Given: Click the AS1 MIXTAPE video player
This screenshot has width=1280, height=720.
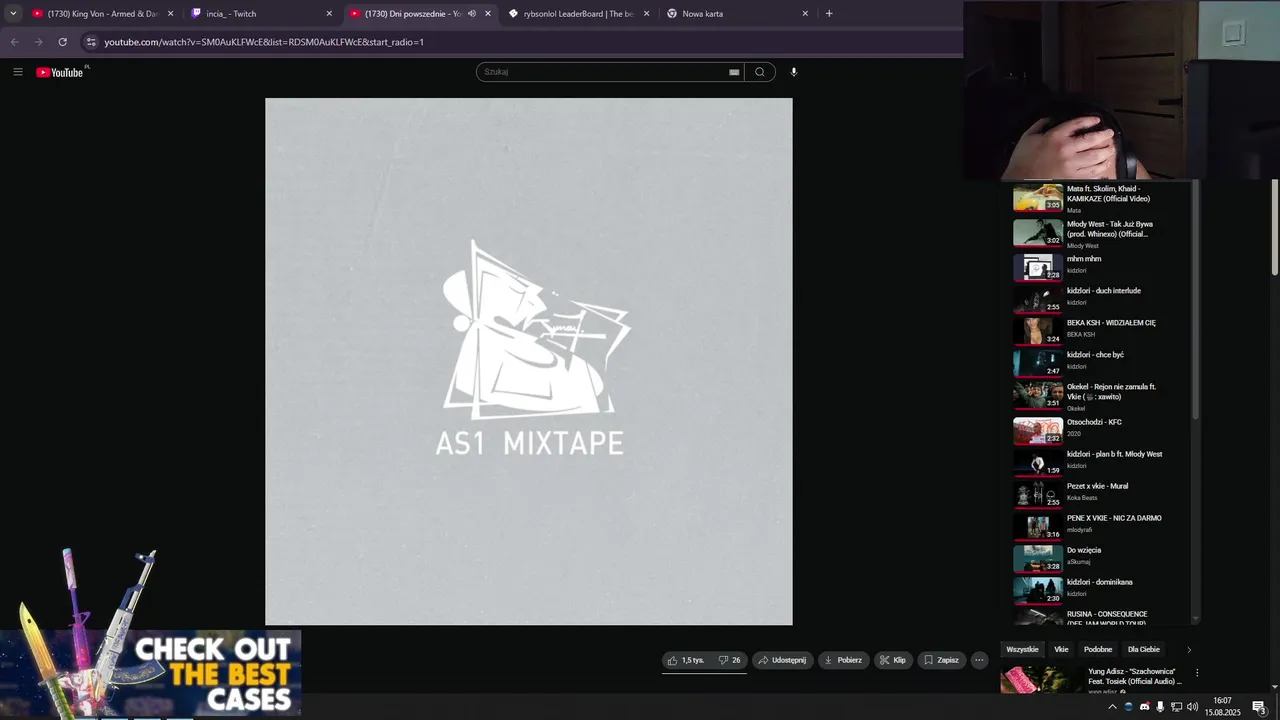Looking at the screenshot, I should tap(529, 361).
